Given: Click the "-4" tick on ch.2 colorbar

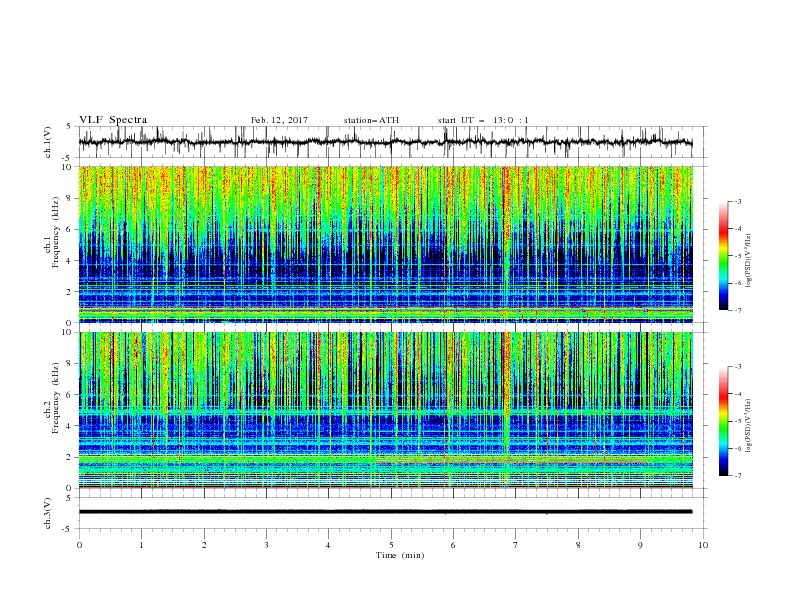Looking at the screenshot, I should [x=737, y=394].
